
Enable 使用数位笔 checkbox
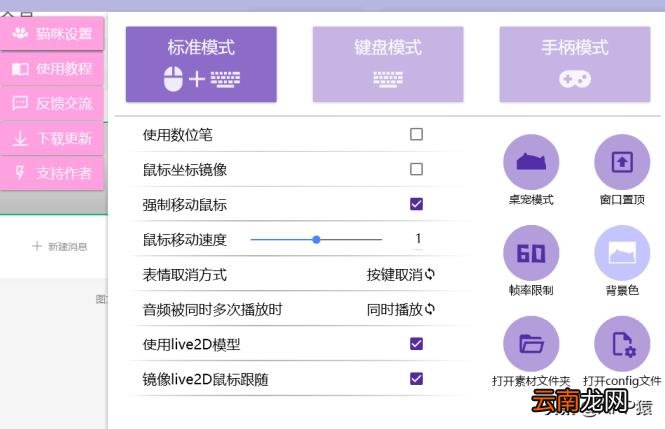click(x=416, y=134)
